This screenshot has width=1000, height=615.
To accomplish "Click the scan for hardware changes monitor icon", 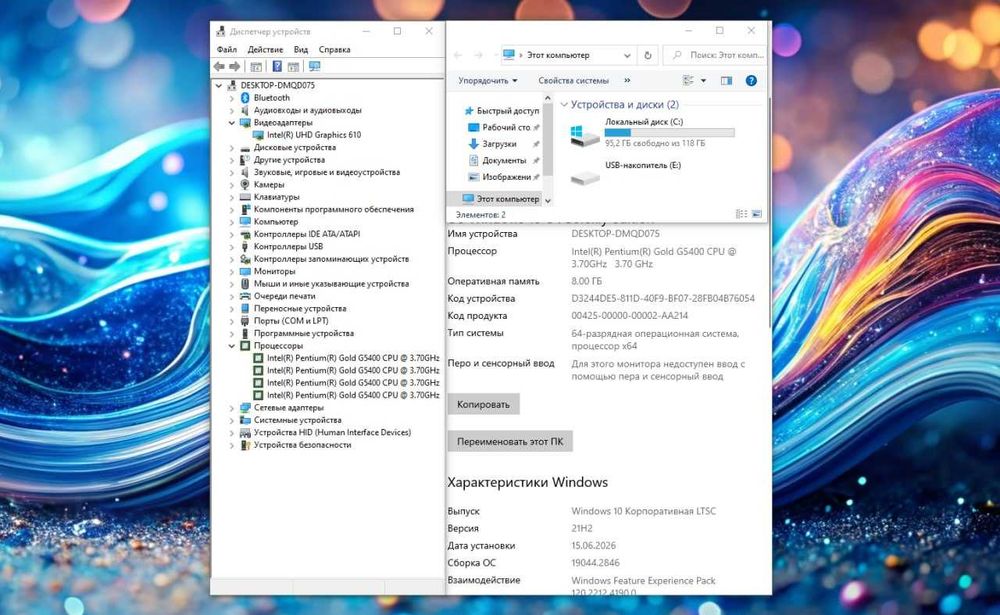I will [314, 66].
